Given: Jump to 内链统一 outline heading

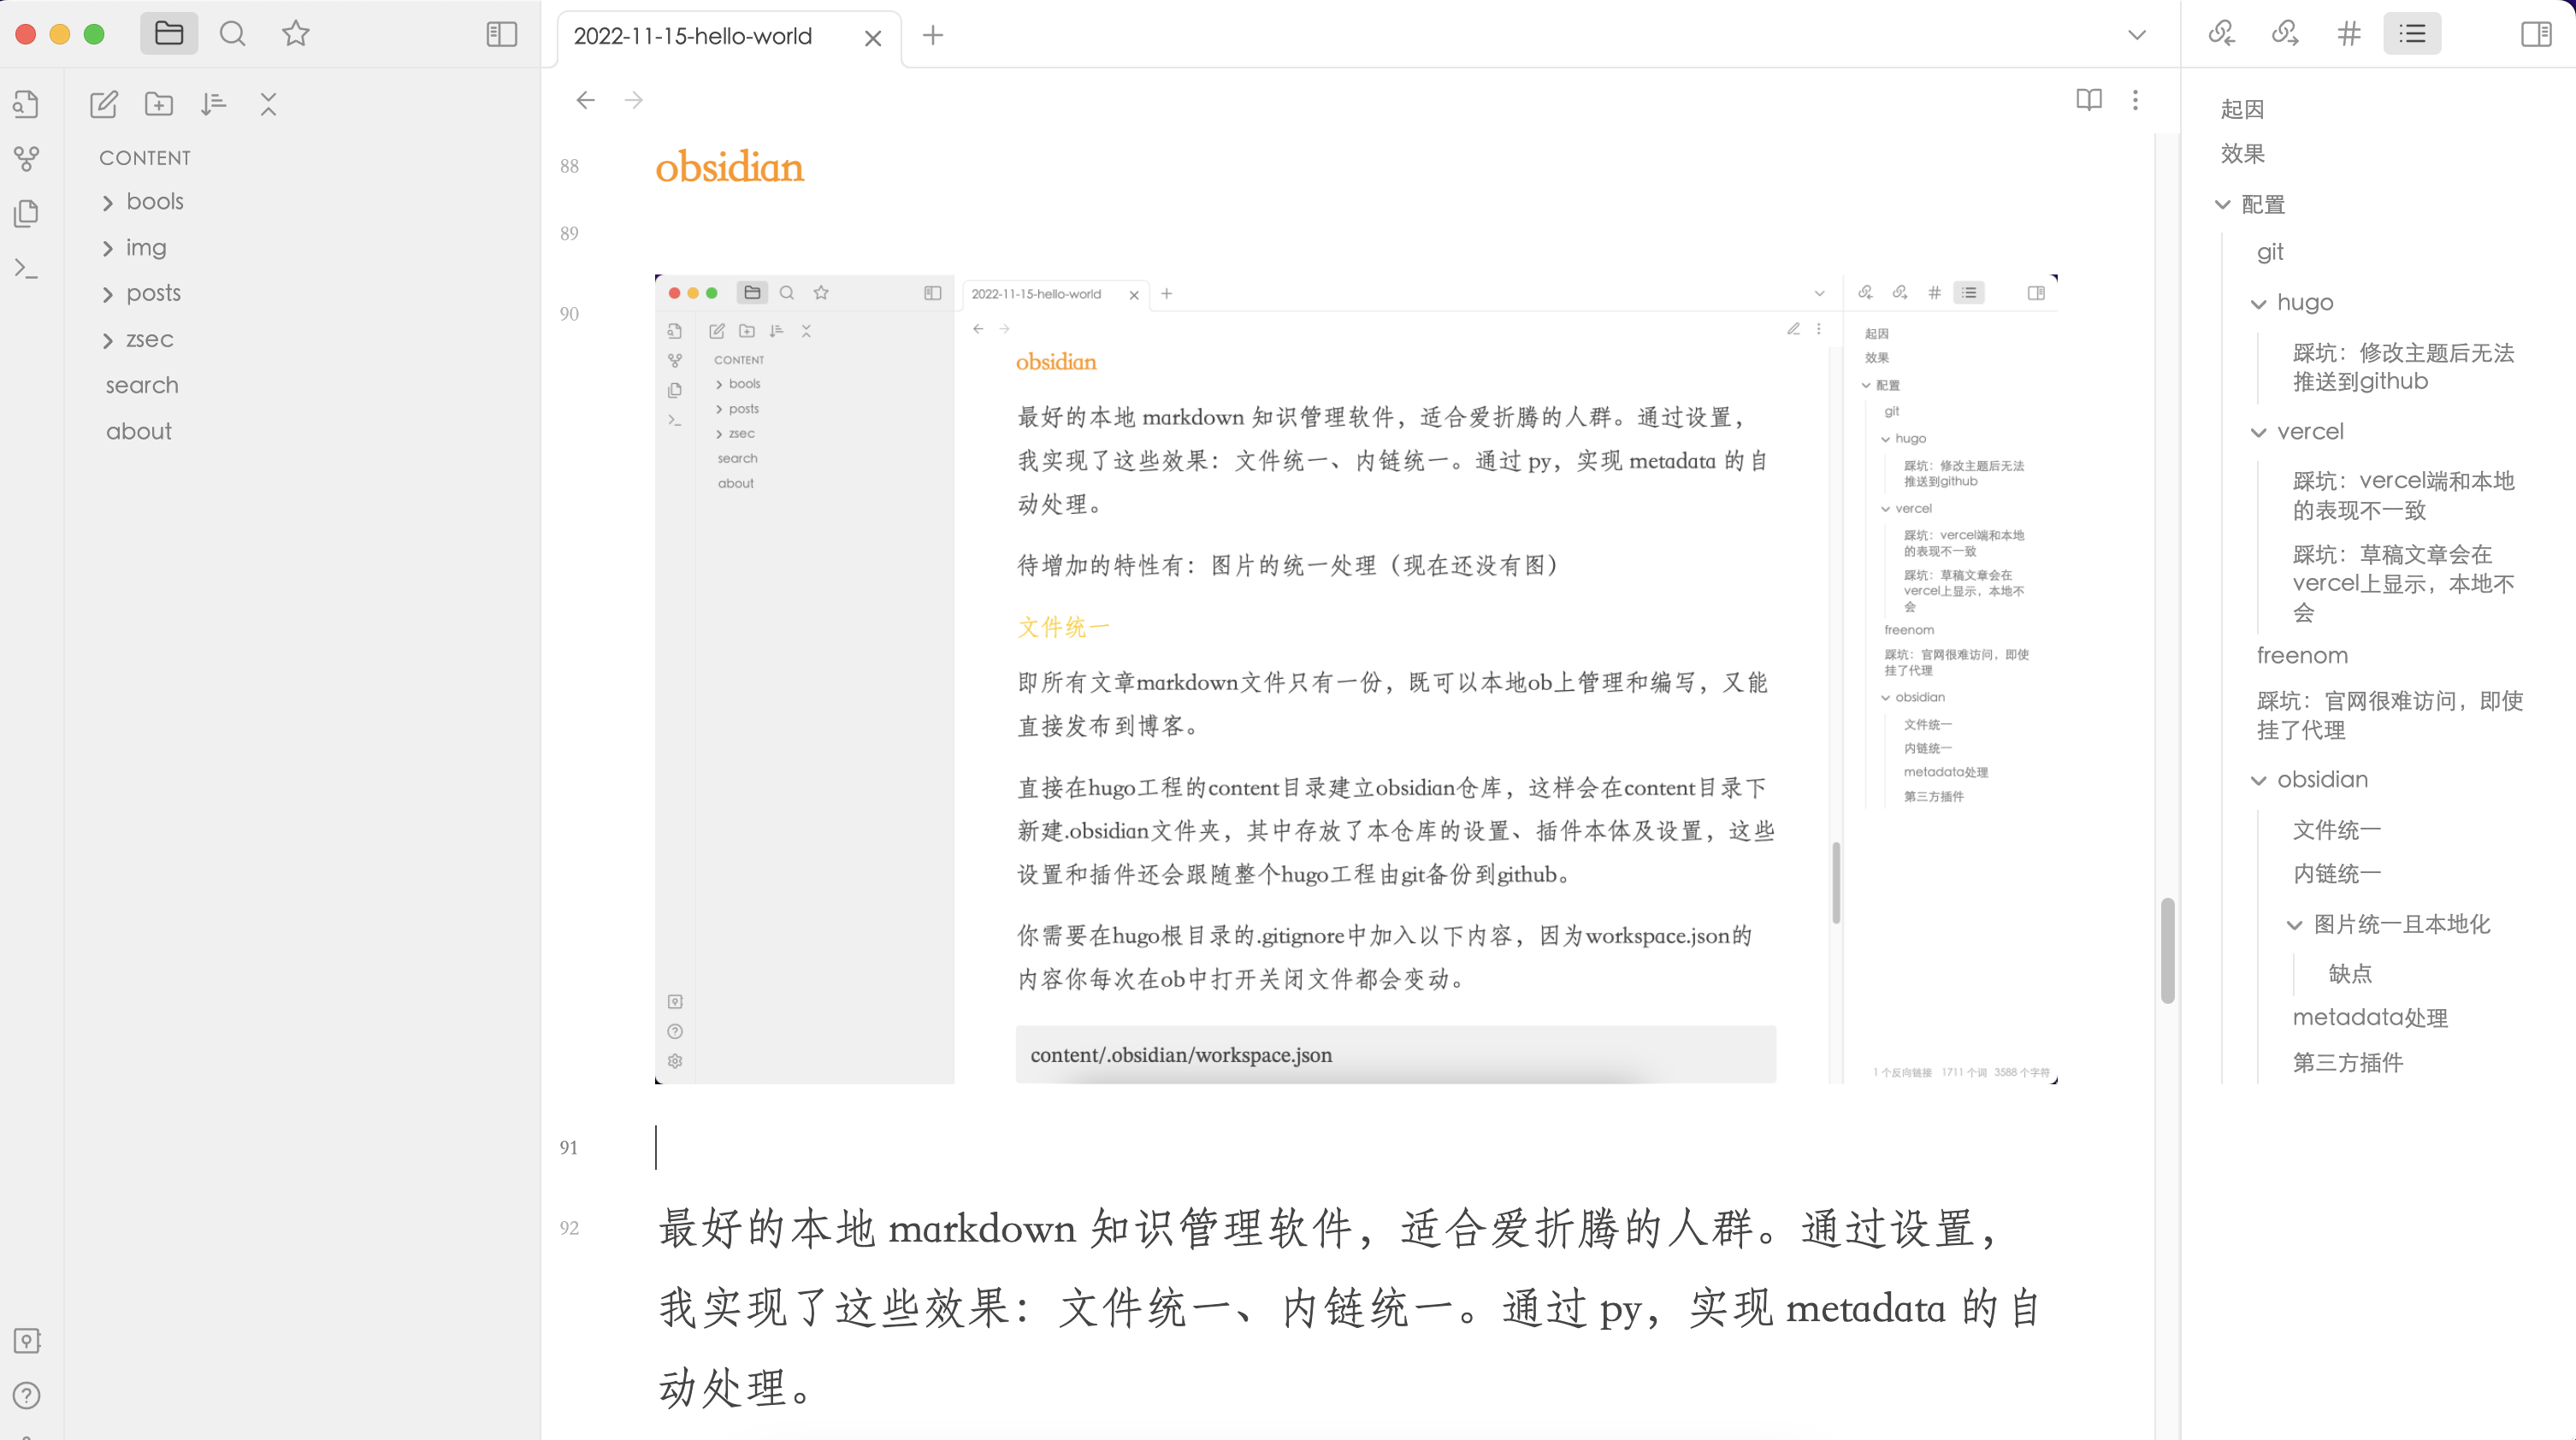Looking at the screenshot, I should pos(2336,873).
